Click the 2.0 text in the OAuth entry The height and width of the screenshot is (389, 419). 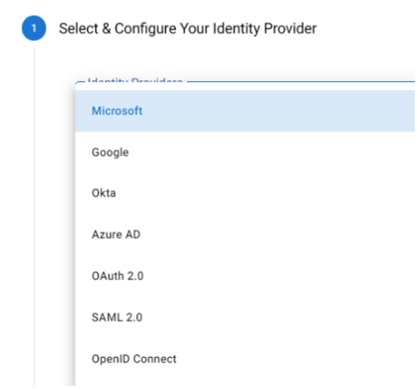(x=135, y=276)
